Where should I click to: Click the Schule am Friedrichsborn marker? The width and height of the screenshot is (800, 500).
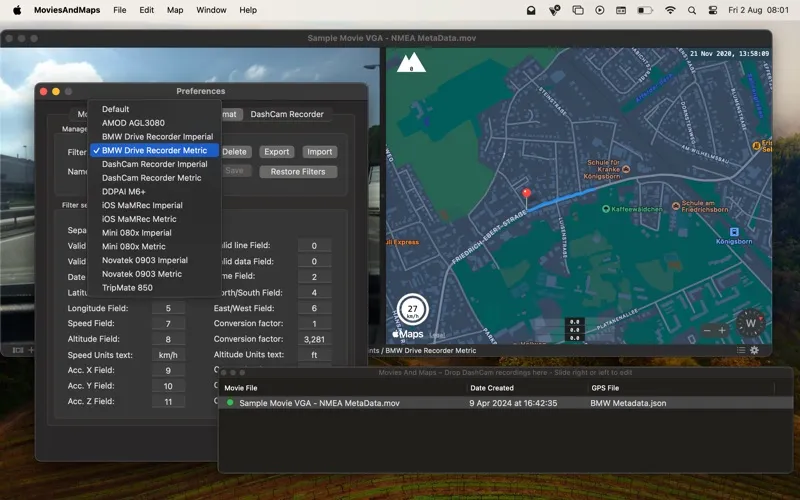676,206
